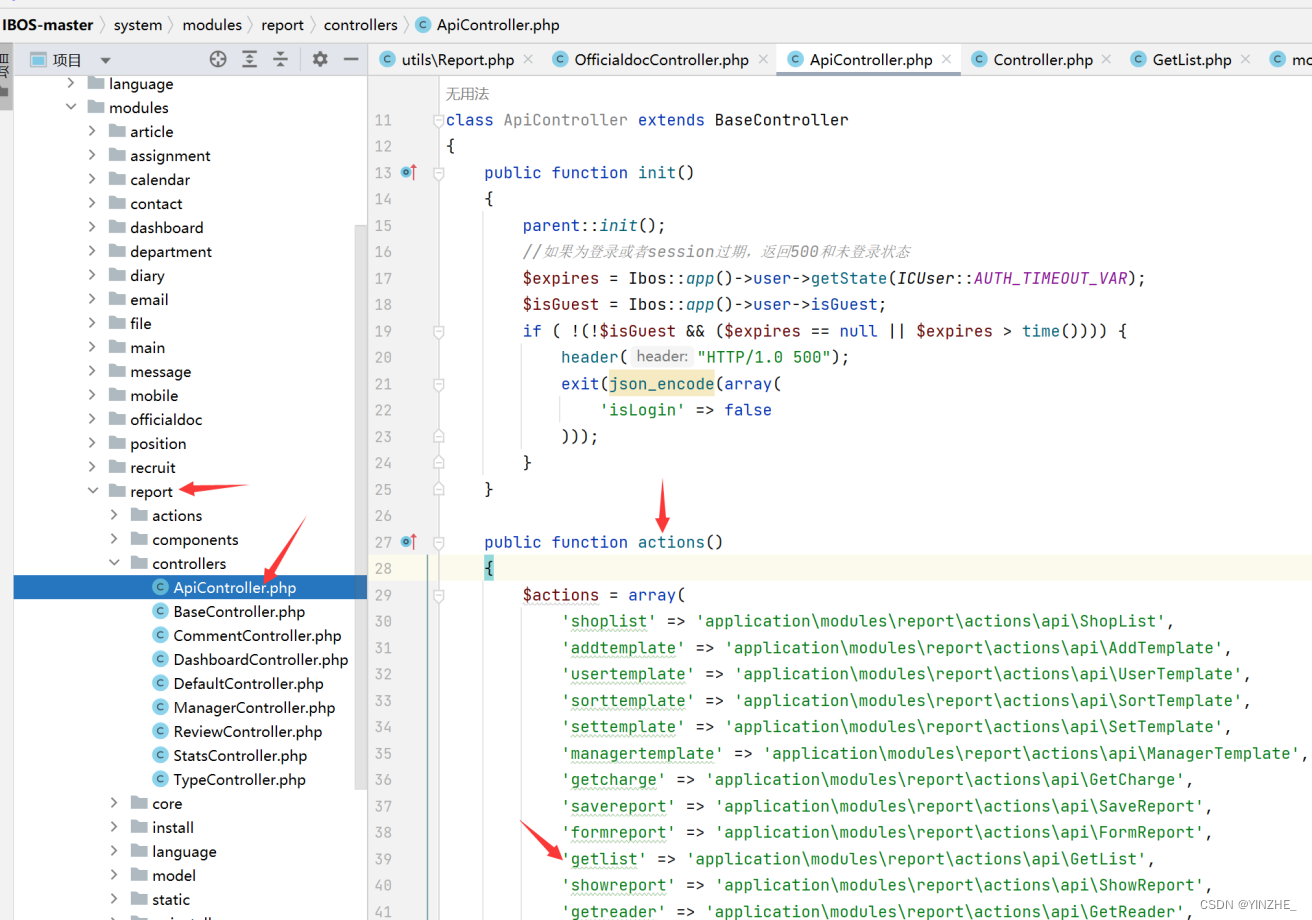Click the Expand All icon in project toolbar
The image size is (1312, 920).
(x=250, y=60)
